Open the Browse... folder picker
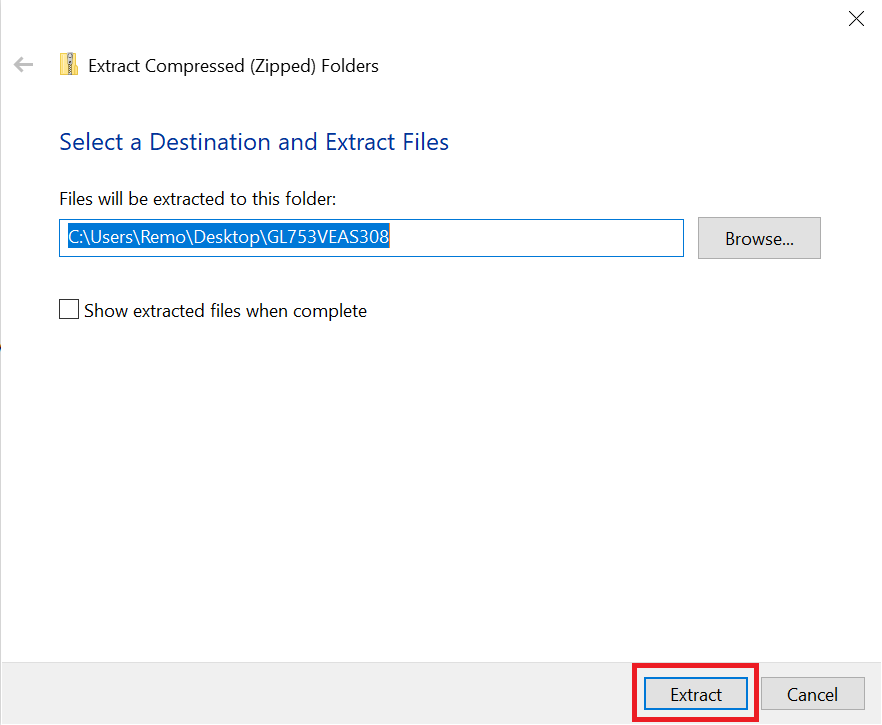Screen dimensions: 882x725 (x=759, y=238)
